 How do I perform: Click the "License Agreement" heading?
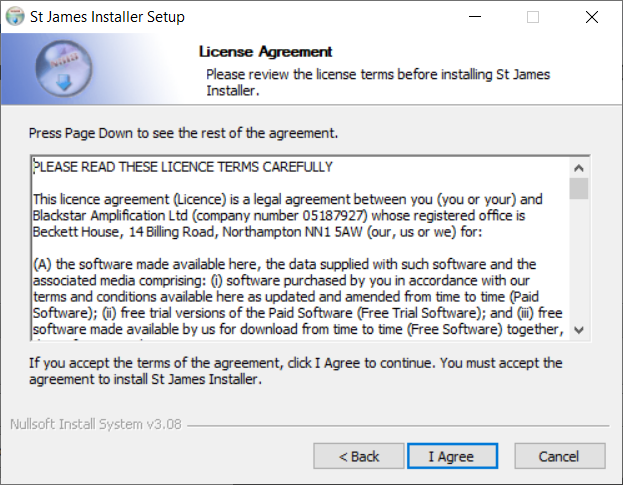(x=266, y=52)
